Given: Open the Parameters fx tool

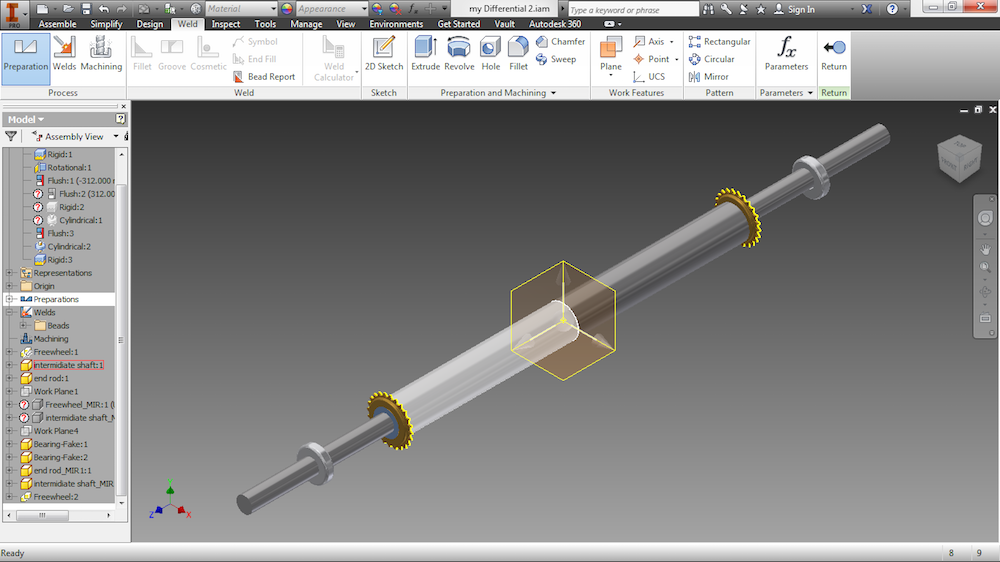Looking at the screenshot, I should (x=786, y=53).
